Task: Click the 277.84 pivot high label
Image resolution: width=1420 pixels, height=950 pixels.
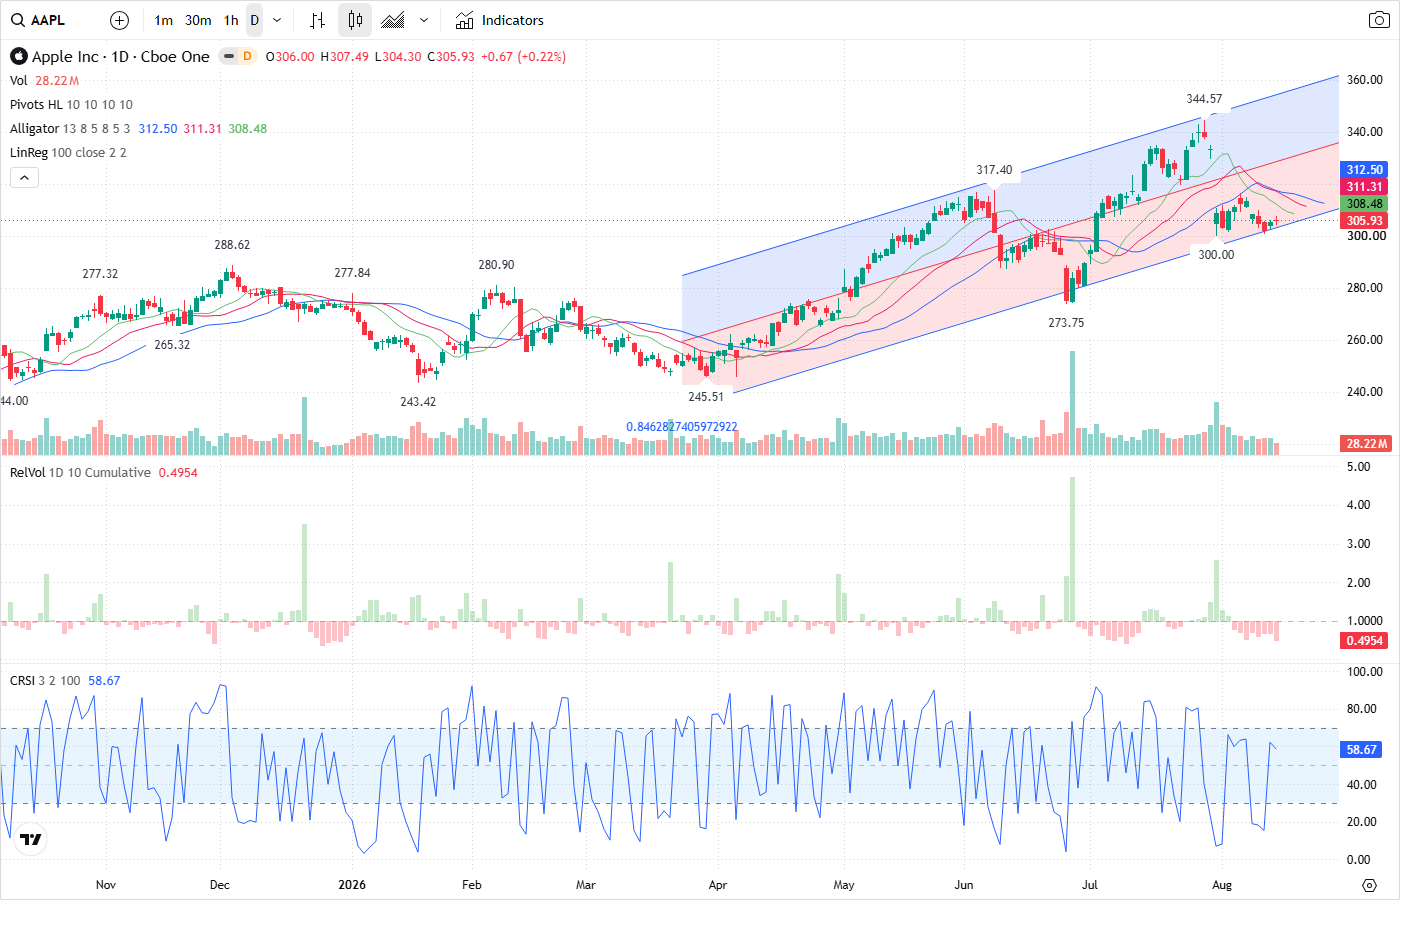Action: (352, 273)
